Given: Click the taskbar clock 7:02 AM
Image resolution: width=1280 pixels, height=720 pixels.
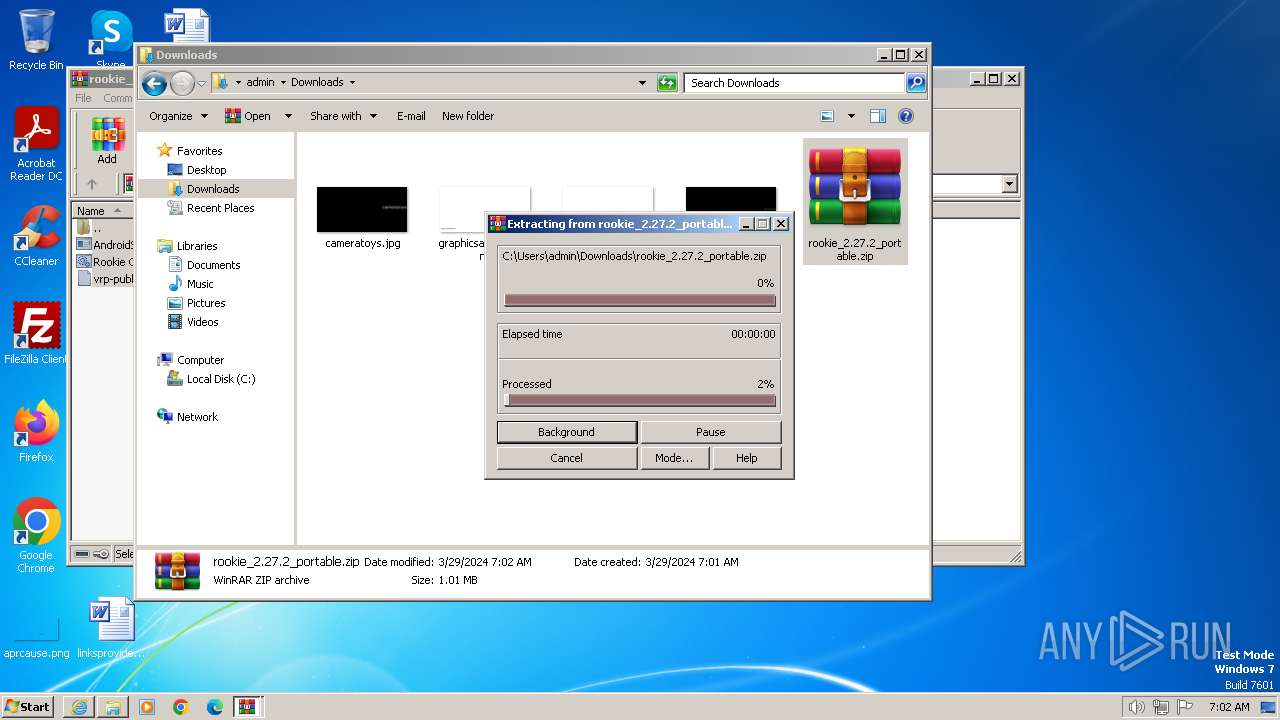Looking at the screenshot, I should 1229,707.
